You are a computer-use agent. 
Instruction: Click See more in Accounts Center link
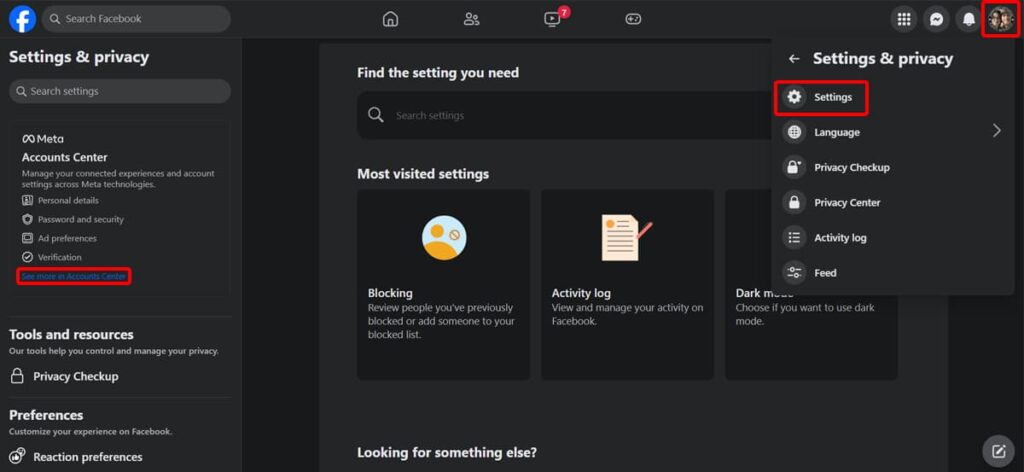click(x=74, y=276)
